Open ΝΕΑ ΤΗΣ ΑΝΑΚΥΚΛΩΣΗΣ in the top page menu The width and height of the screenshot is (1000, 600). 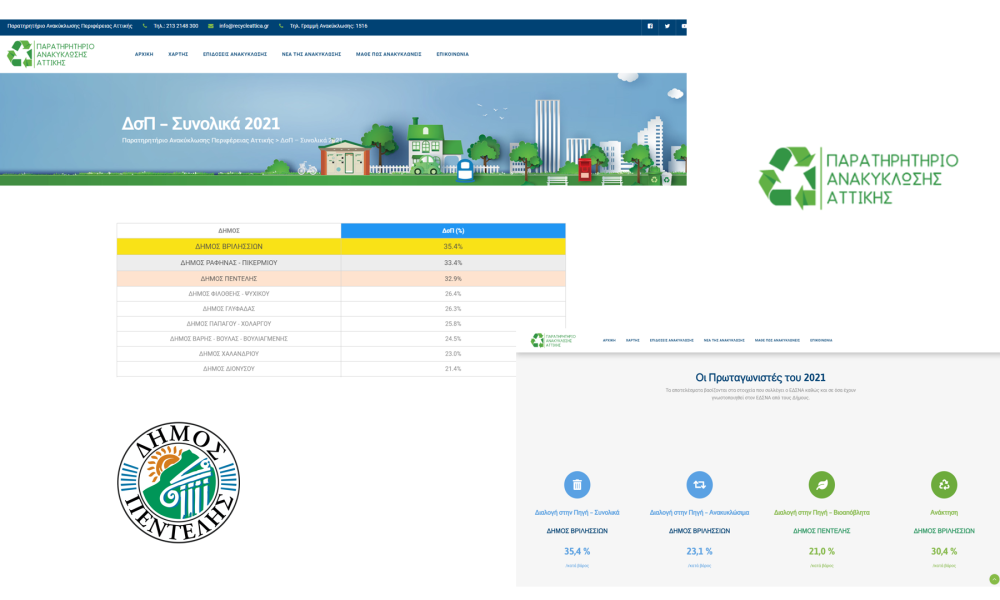(311, 54)
